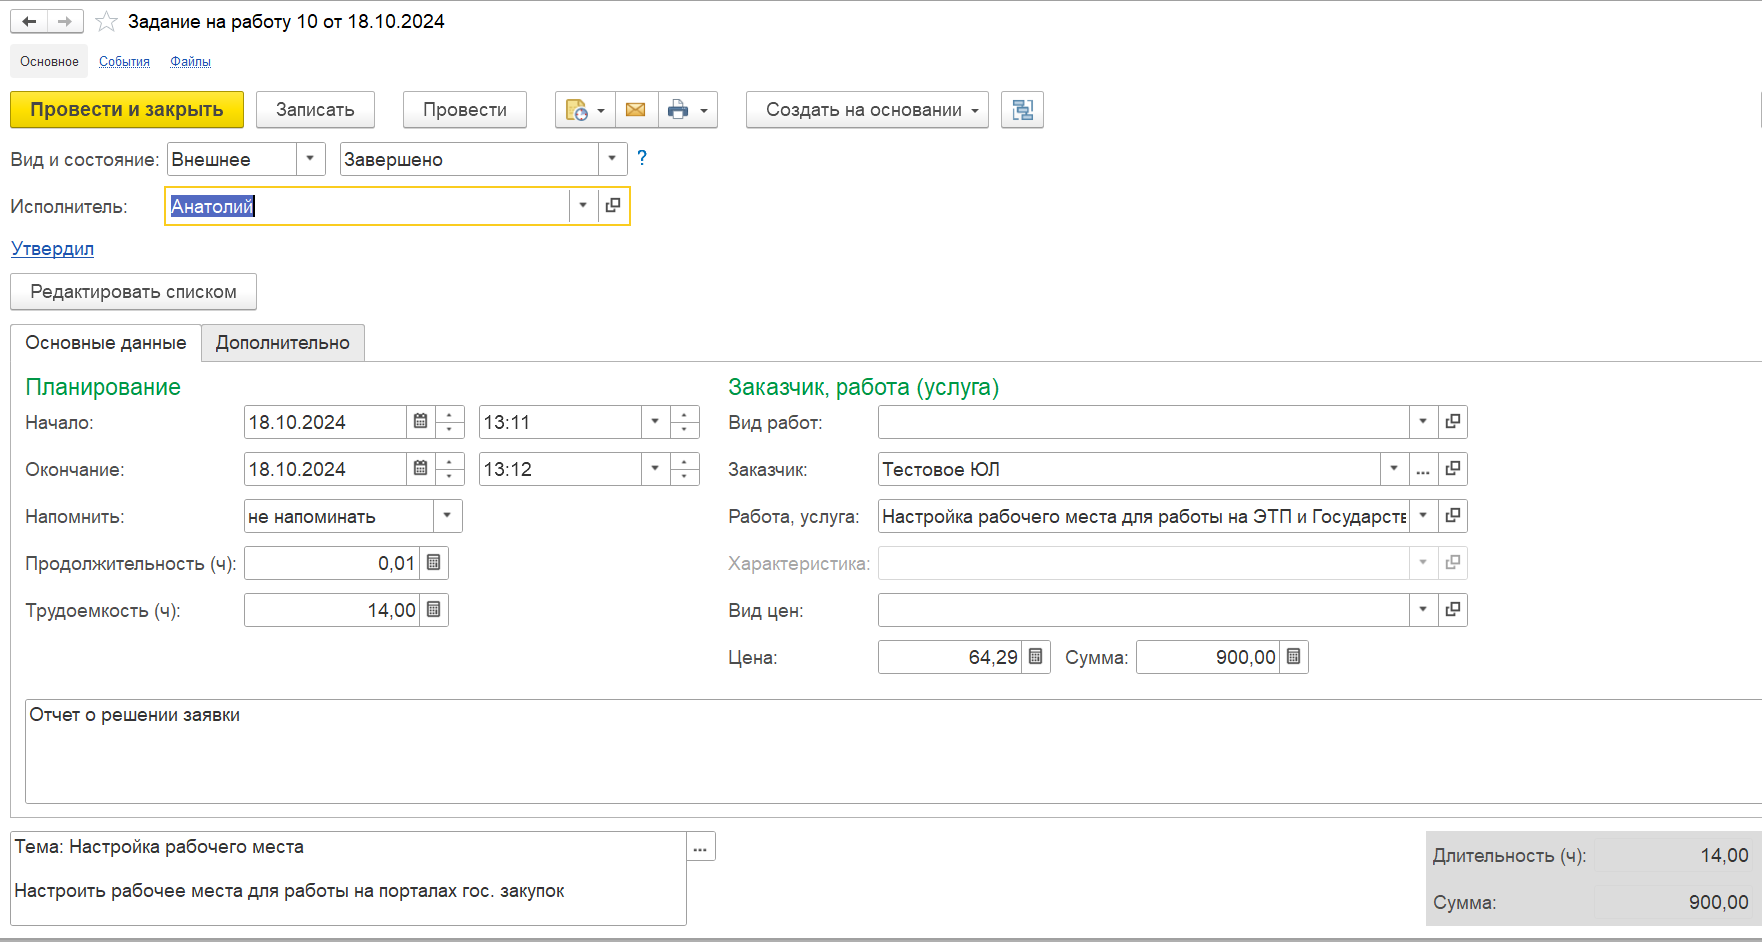This screenshot has width=1762, height=942.
Task: Open the reminder document icon menu
Action: click(585, 110)
